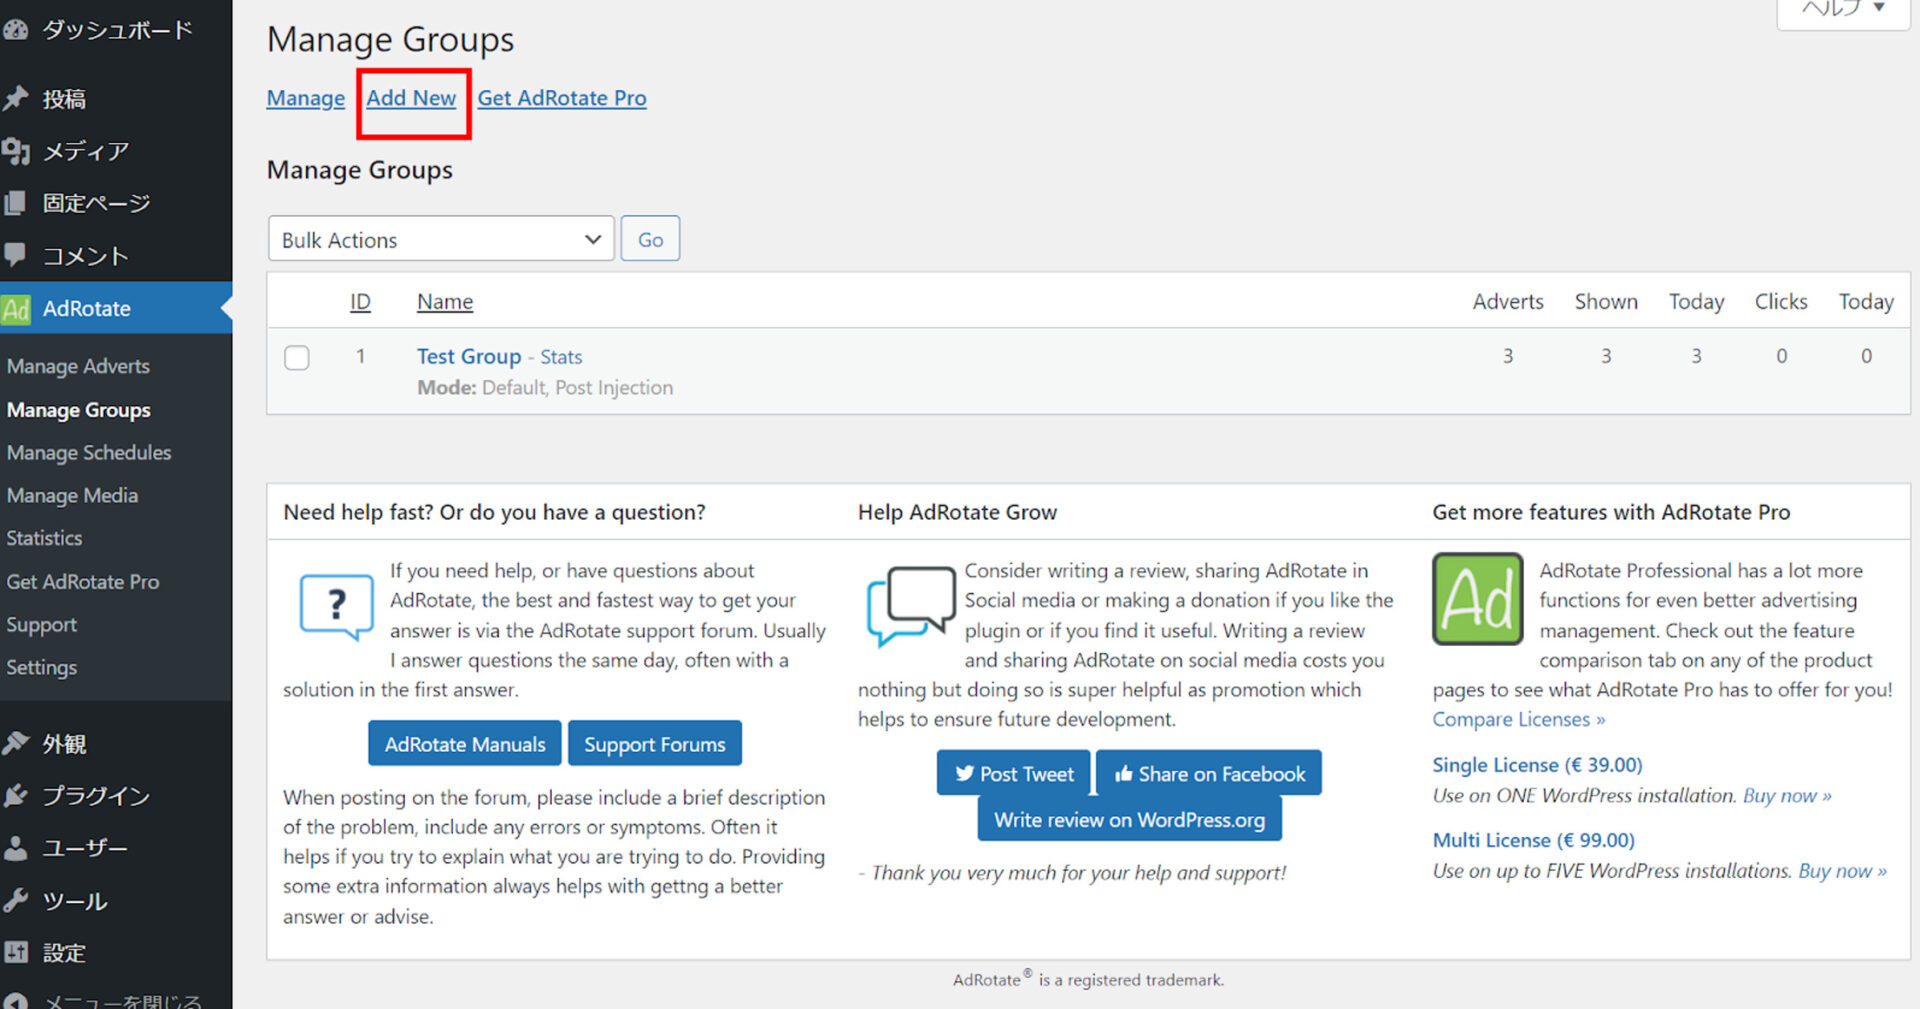Open the Bulk Actions dropdown
Image resolution: width=1920 pixels, height=1009 pixels.
440,240
